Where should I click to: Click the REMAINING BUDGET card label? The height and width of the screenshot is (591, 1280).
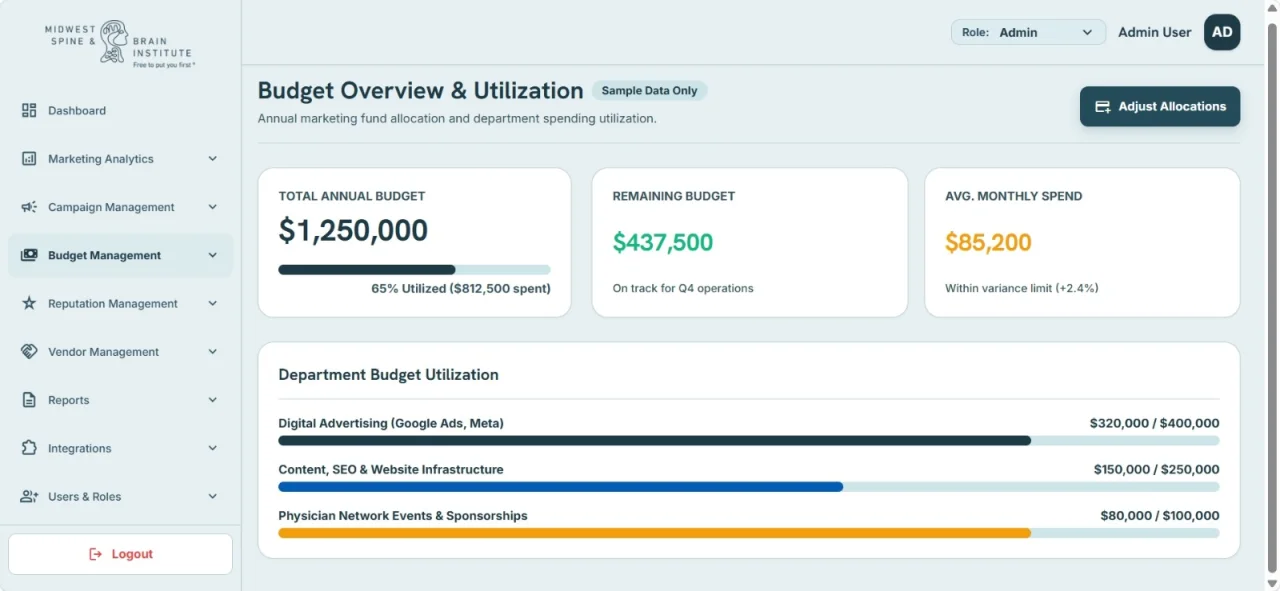[674, 196]
